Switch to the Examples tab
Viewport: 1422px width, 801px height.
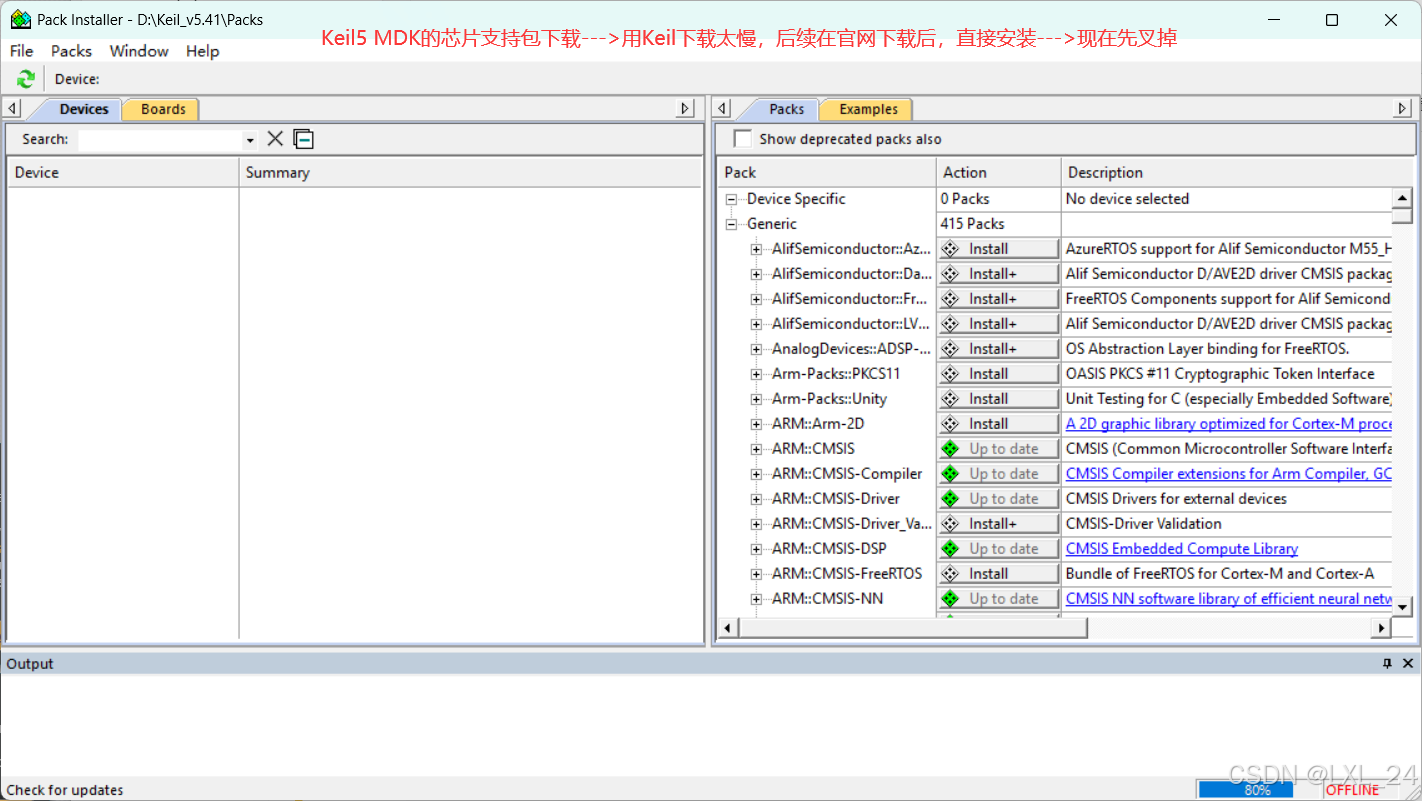(868, 109)
